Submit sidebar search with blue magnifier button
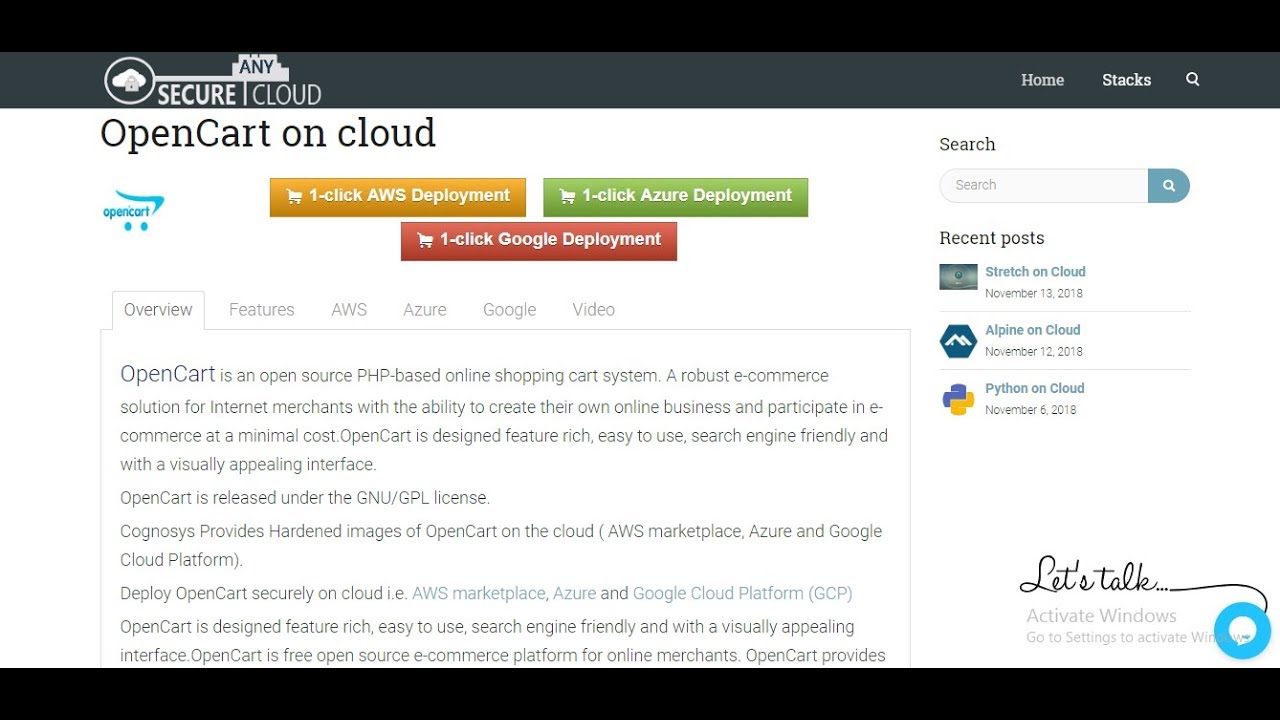 [x=1169, y=185]
